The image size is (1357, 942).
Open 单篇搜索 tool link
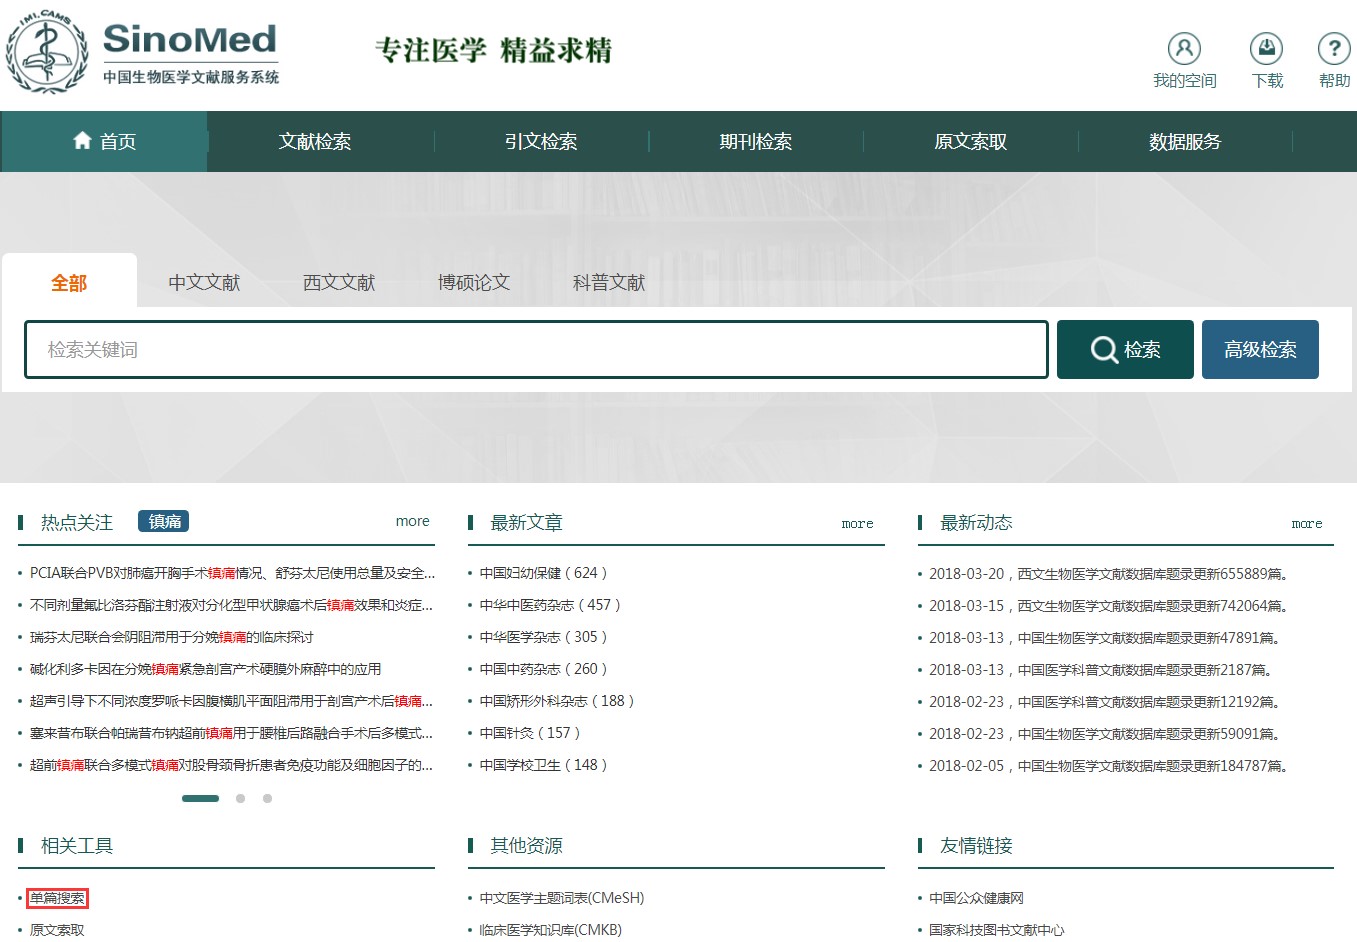pyautogui.click(x=57, y=898)
